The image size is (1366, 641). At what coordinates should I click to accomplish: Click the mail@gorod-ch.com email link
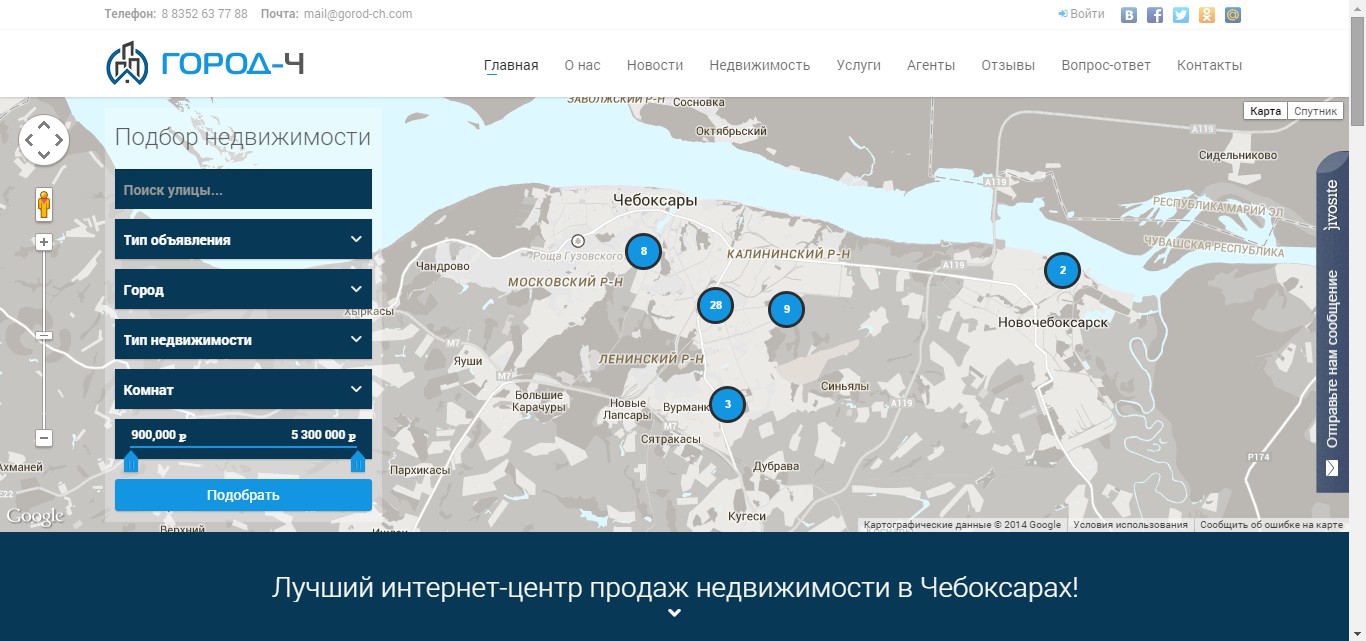[358, 14]
